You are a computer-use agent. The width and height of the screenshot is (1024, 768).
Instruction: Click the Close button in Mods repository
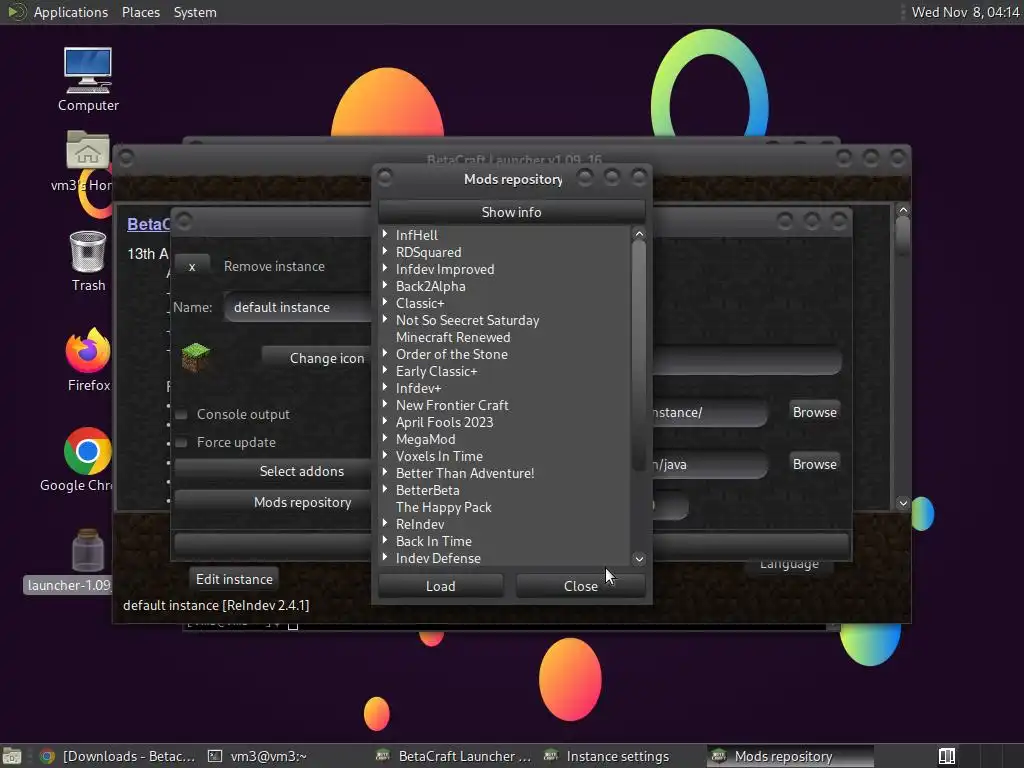(581, 586)
